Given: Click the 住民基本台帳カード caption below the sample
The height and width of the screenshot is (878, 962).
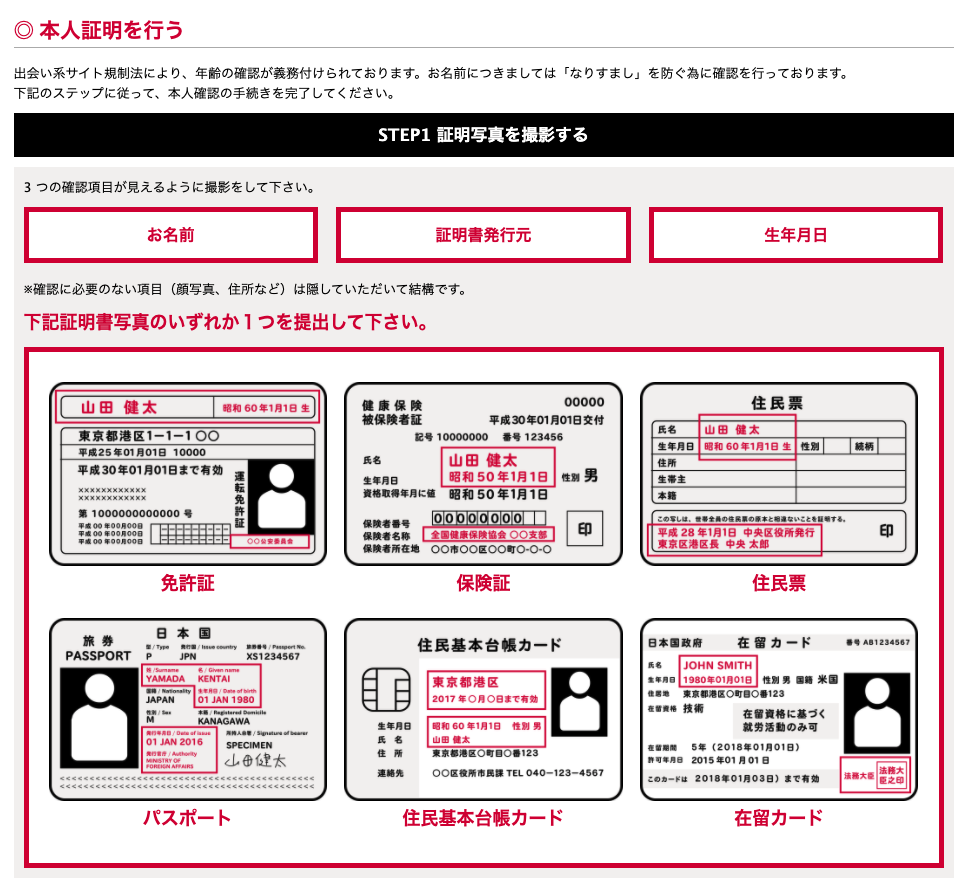Looking at the screenshot, I should coord(483,818).
